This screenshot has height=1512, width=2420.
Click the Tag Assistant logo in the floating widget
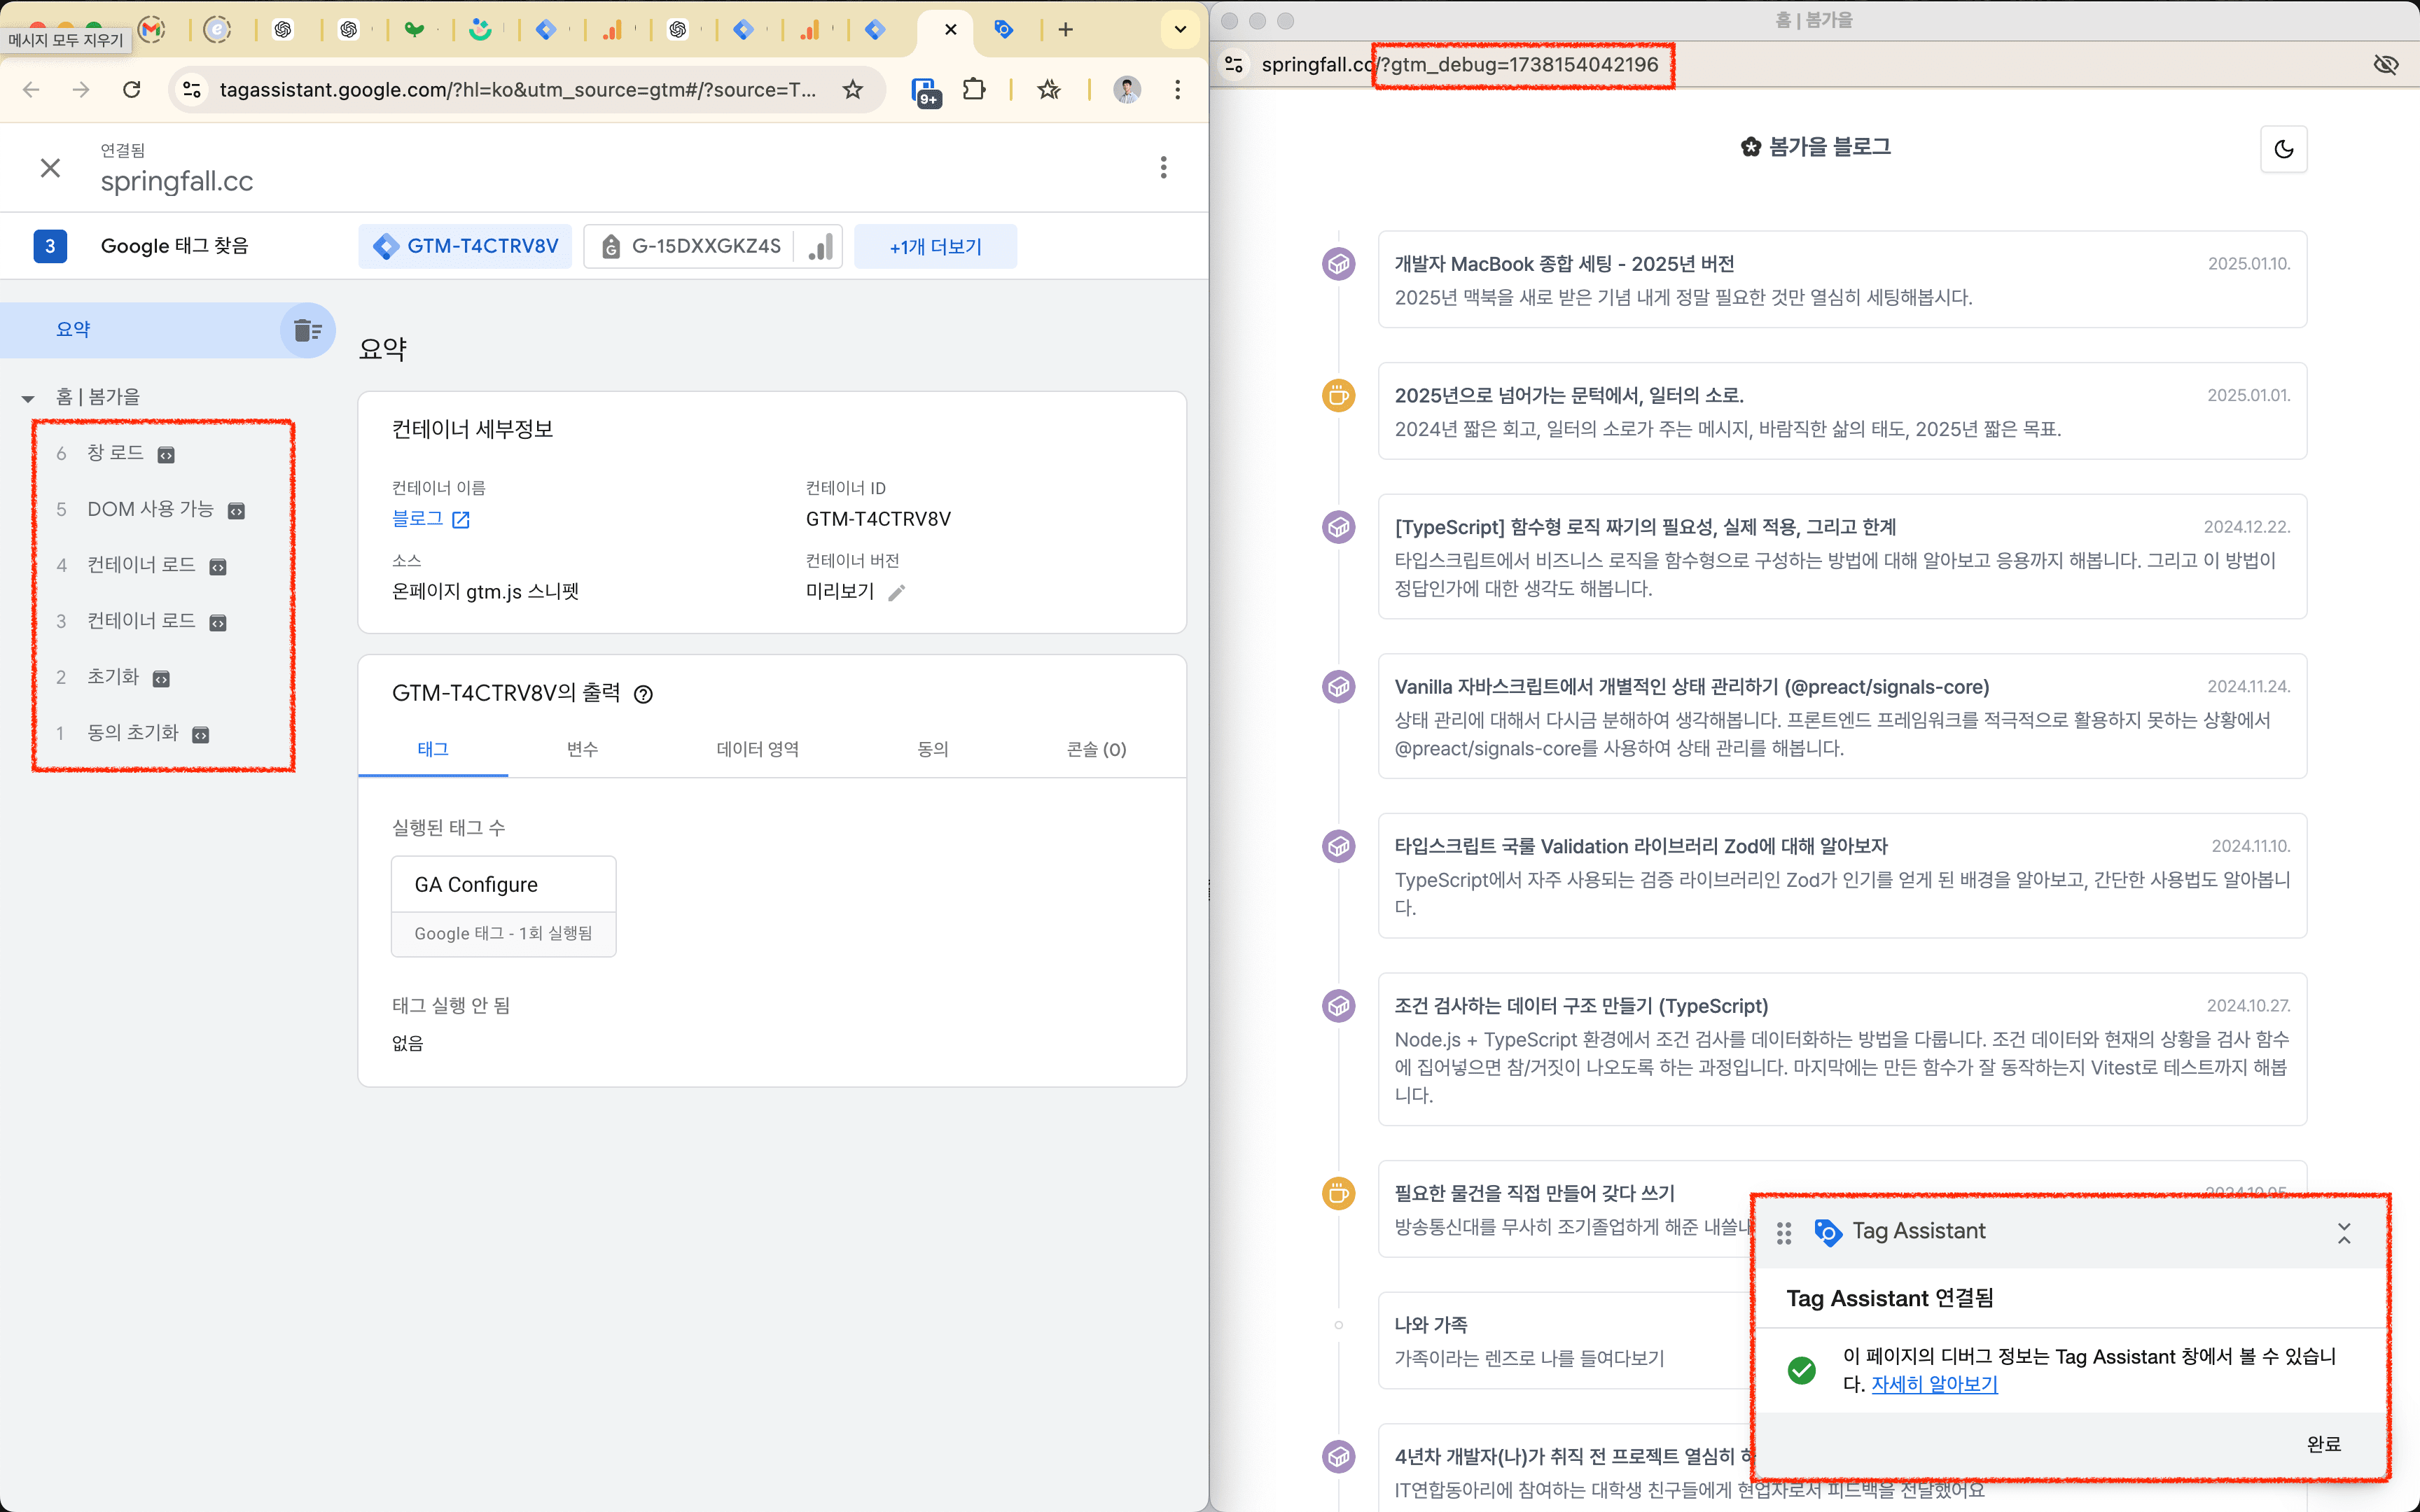pyautogui.click(x=1829, y=1233)
